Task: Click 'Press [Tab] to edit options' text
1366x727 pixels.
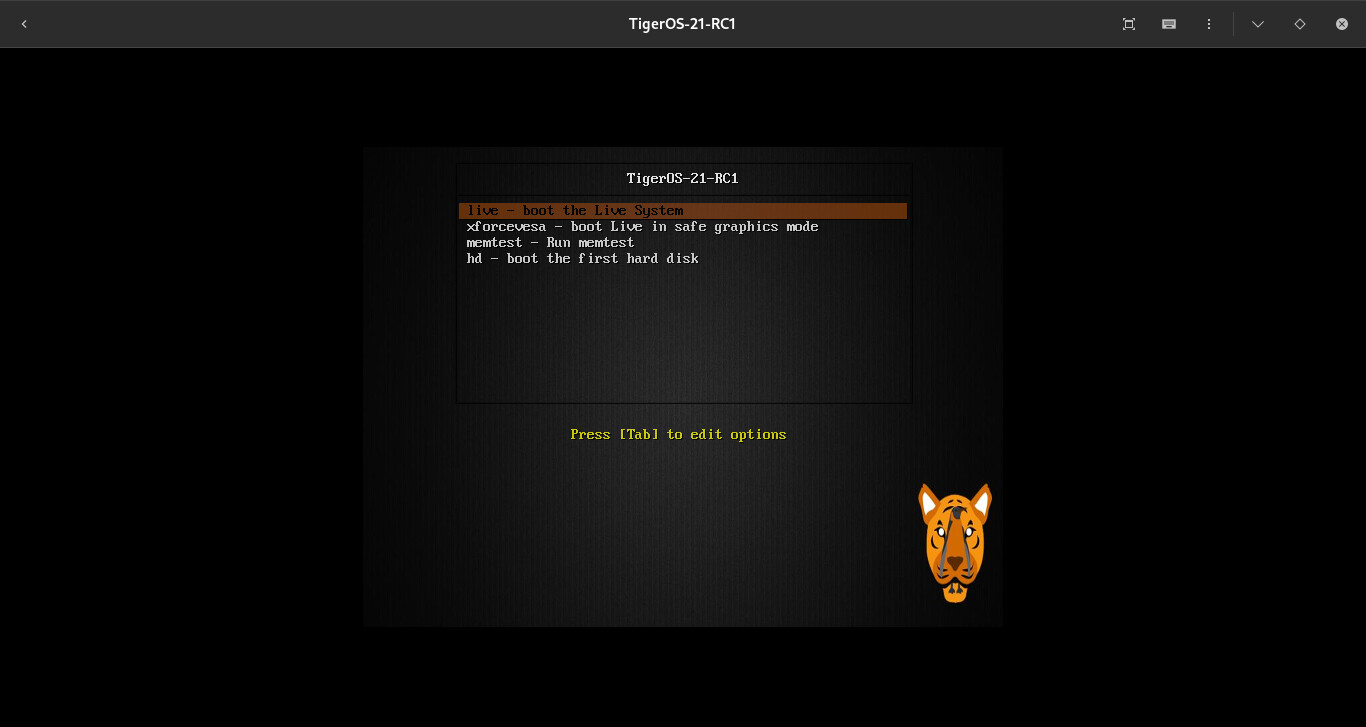Action: [x=678, y=435]
